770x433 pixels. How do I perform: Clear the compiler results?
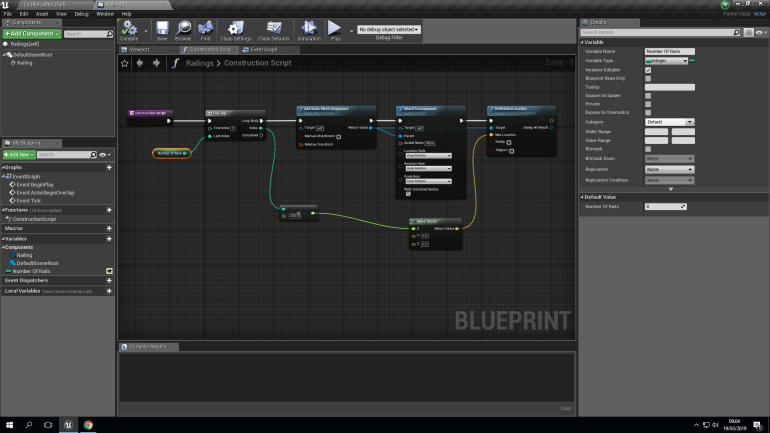[565, 408]
